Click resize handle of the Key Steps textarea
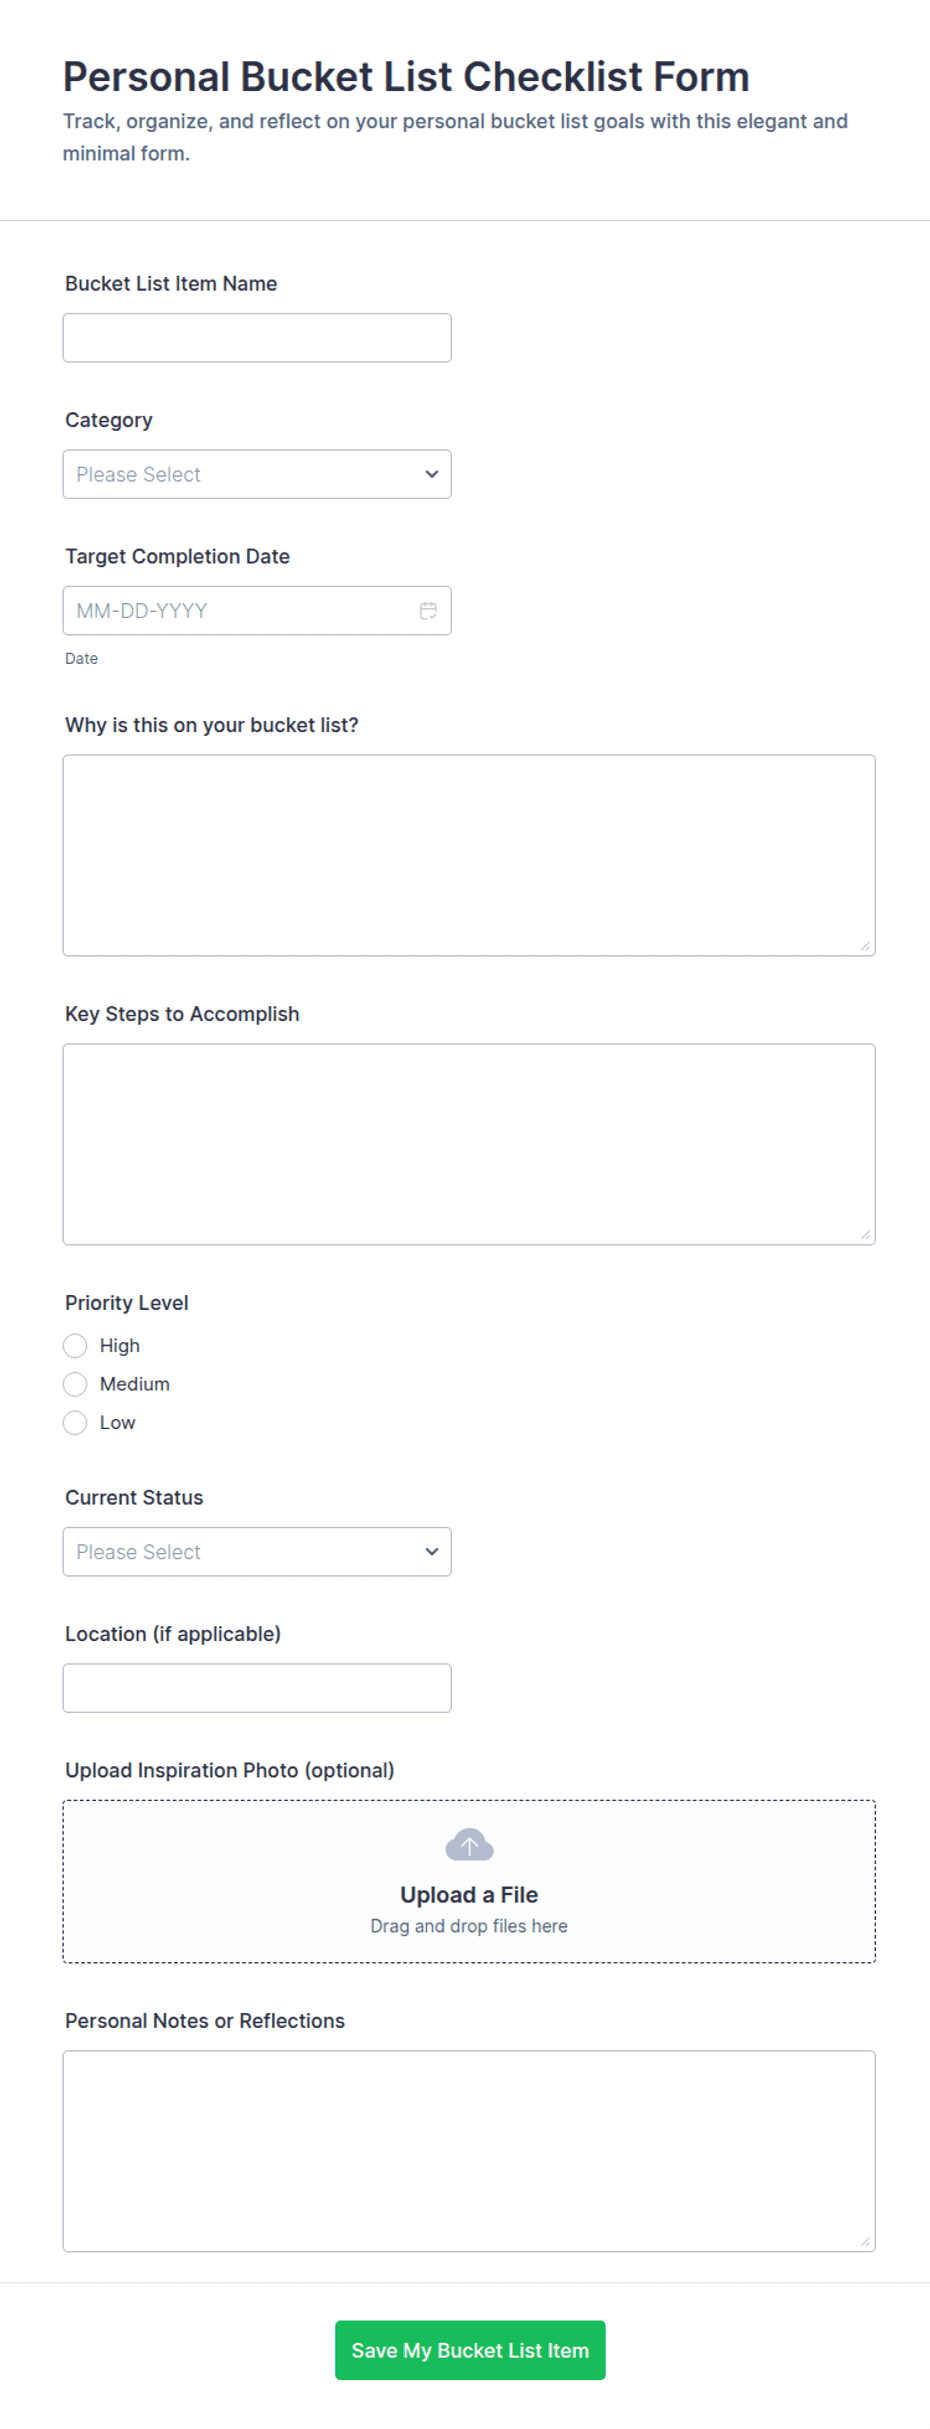This screenshot has height=2429, width=930. [865, 1235]
